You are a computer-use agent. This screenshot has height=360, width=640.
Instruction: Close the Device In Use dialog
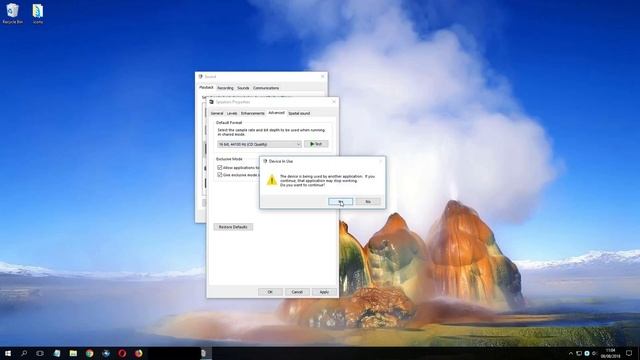[x=380, y=161]
